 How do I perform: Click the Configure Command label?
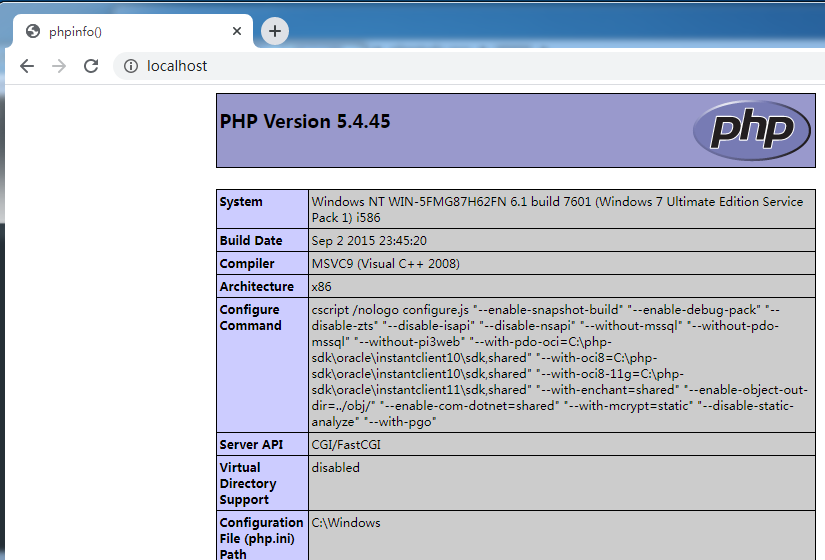point(250,317)
